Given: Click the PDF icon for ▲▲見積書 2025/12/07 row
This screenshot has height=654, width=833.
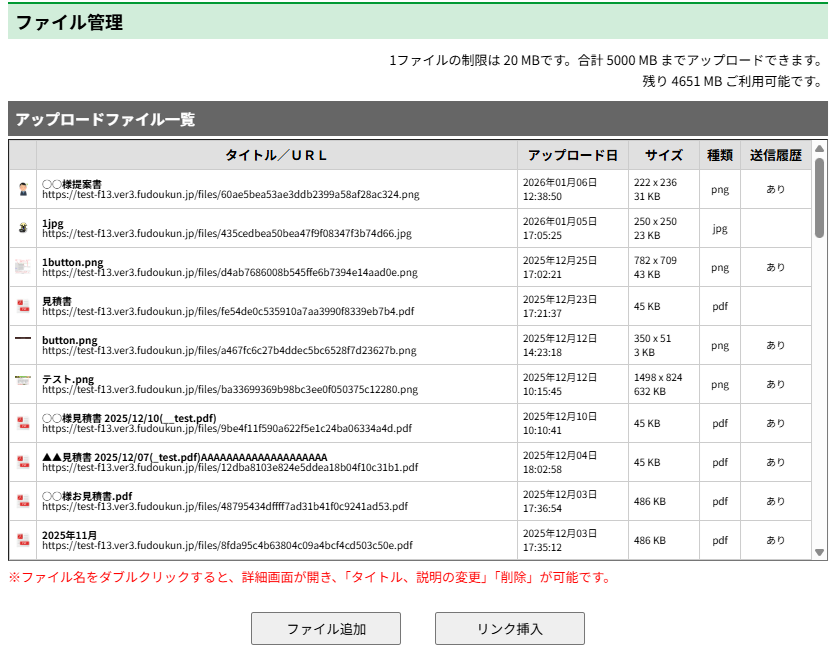Looking at the screenshot, I should pyautogui.click(x=23, y=462).
